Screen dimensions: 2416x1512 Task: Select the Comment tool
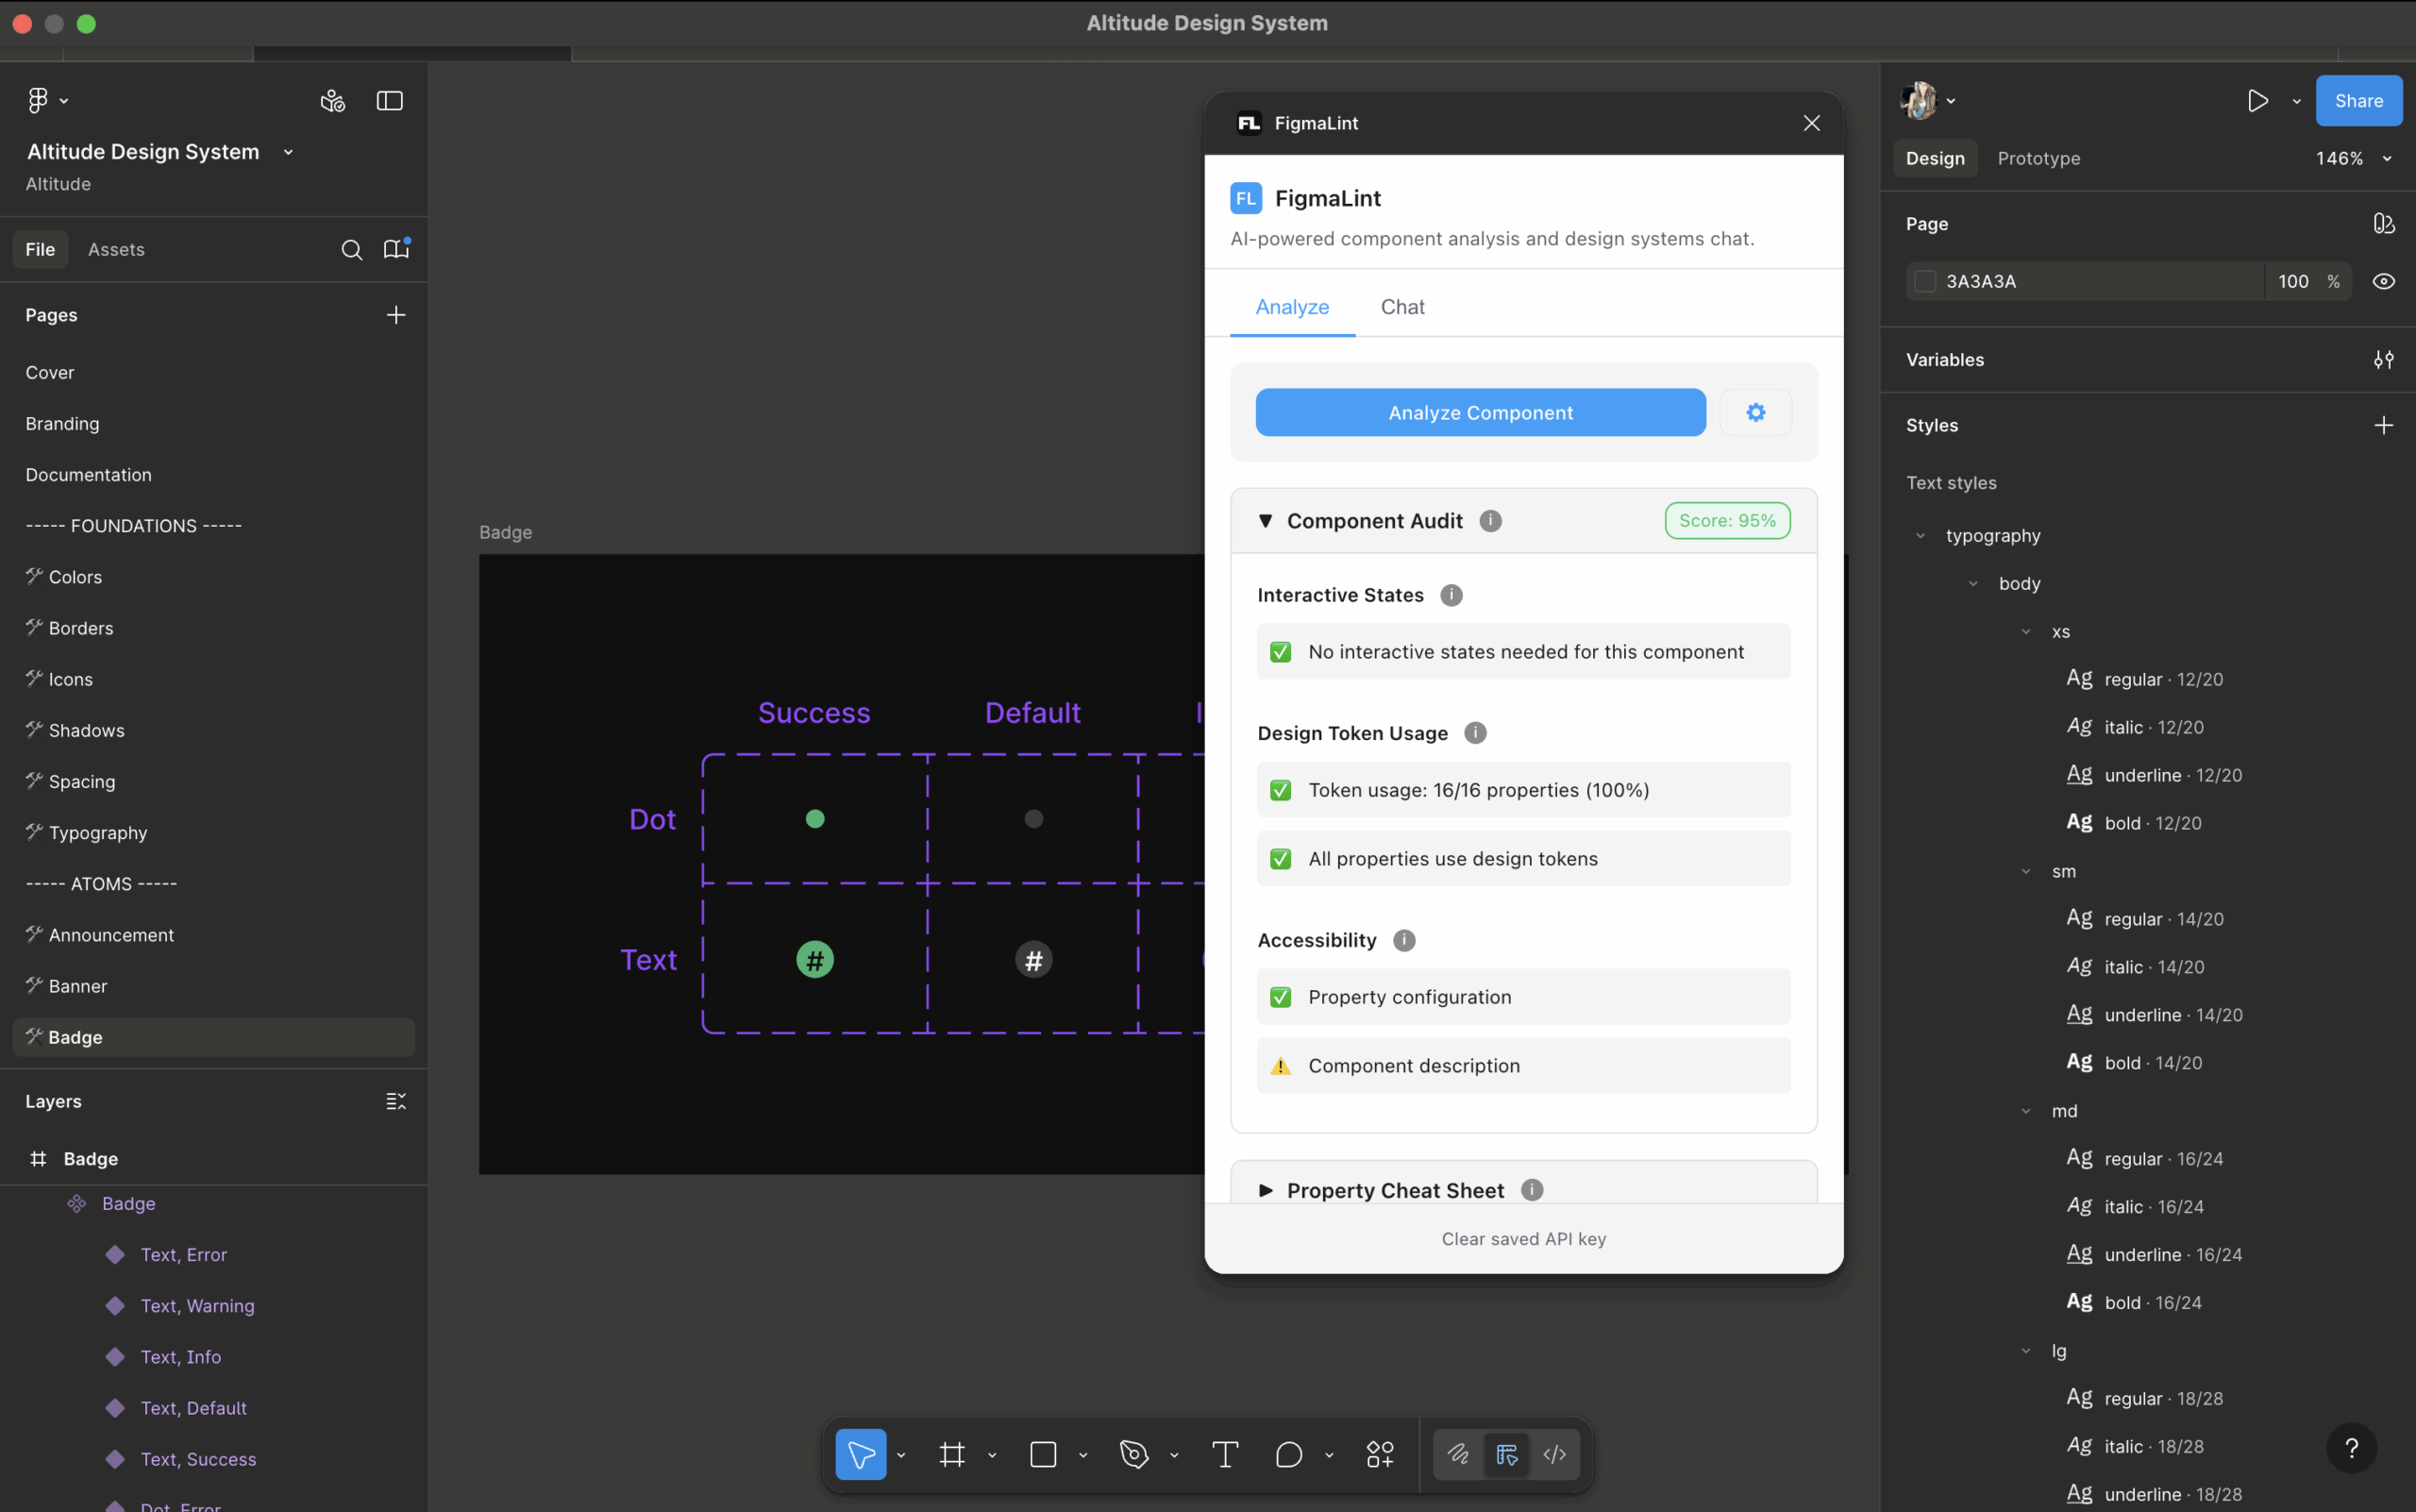[1289, 1454]
